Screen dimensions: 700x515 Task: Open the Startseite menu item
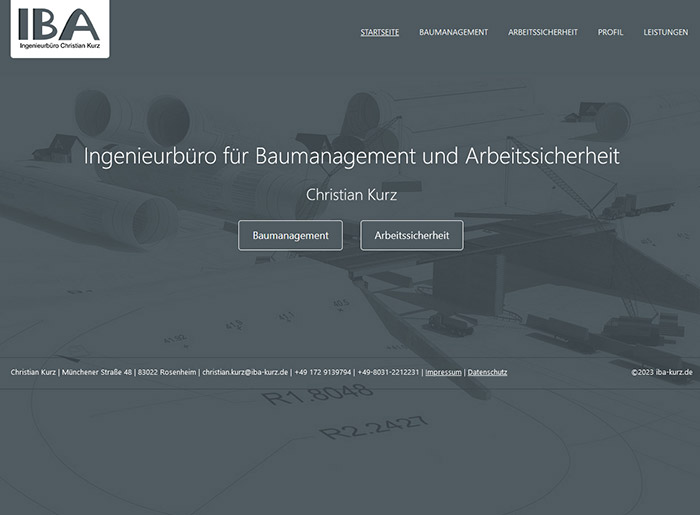point(379,32)
